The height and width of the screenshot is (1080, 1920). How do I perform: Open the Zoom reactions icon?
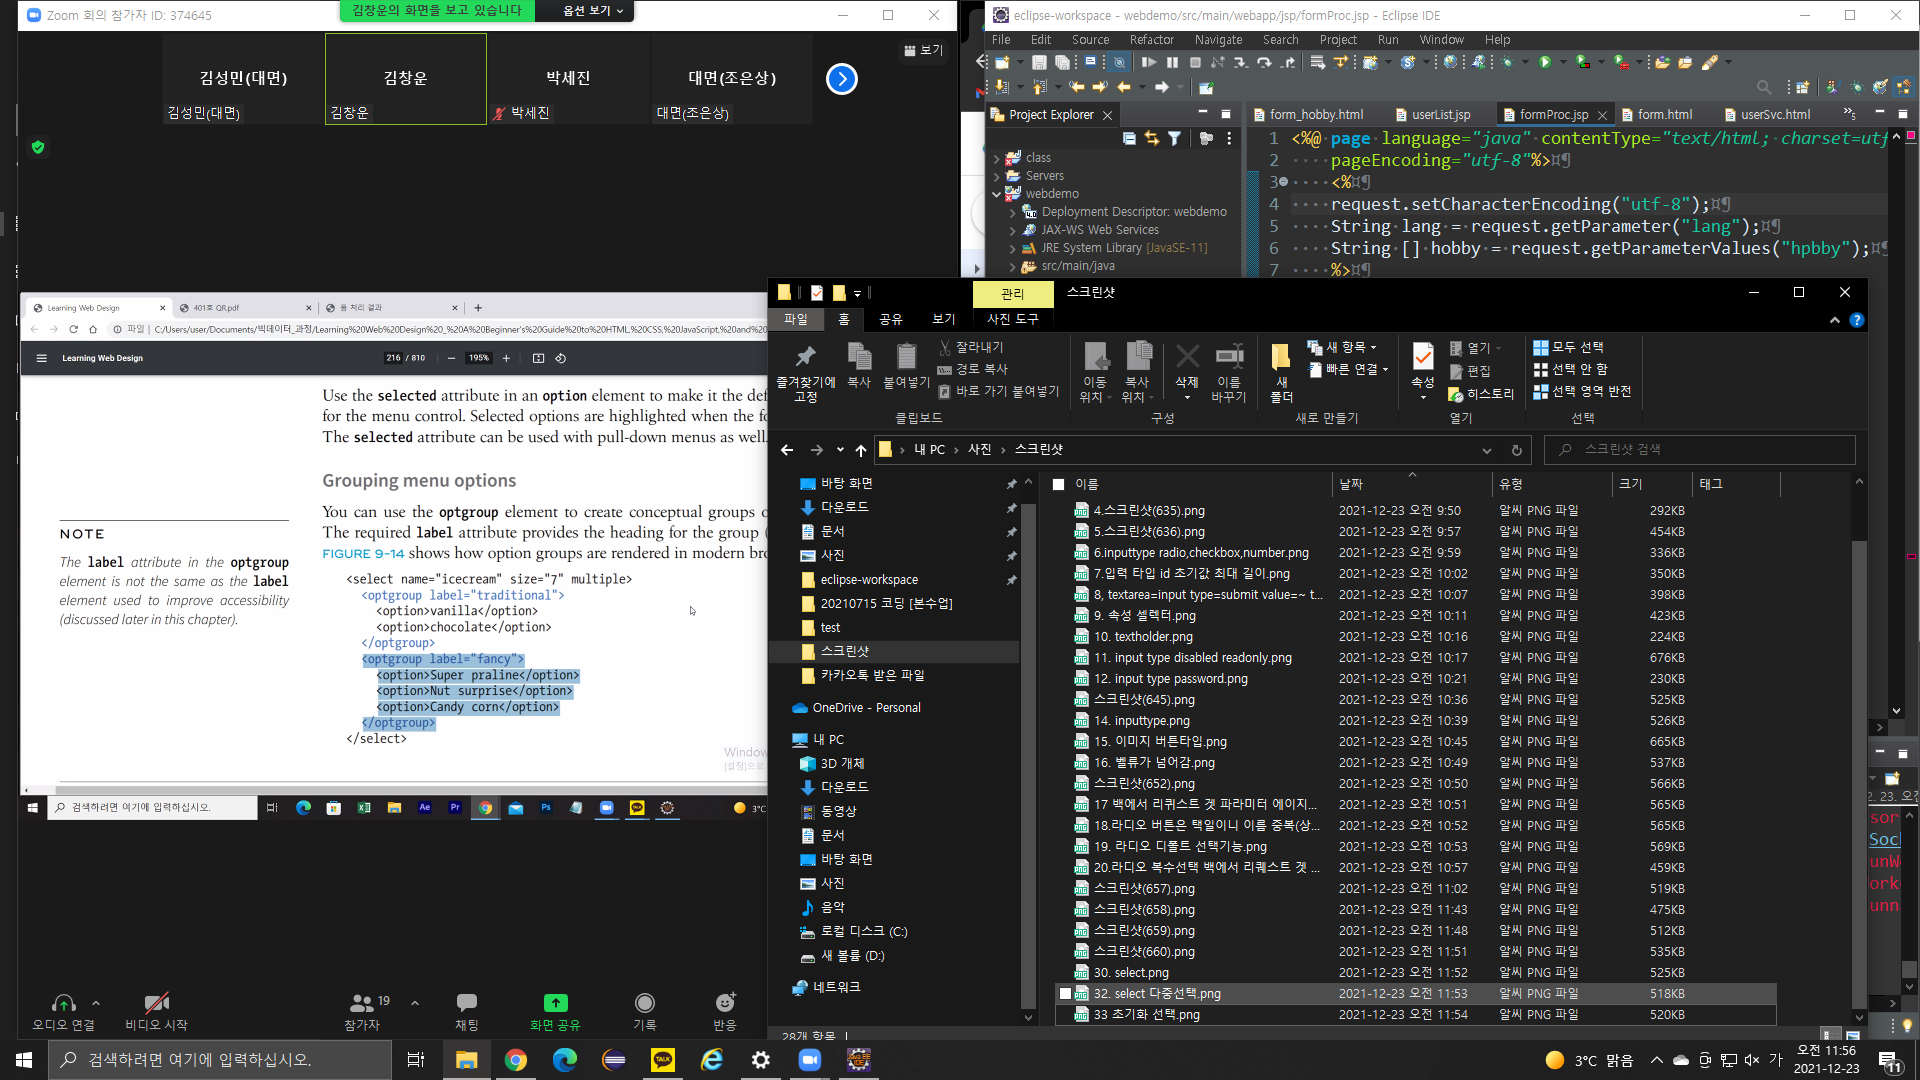pos(725,1003)
